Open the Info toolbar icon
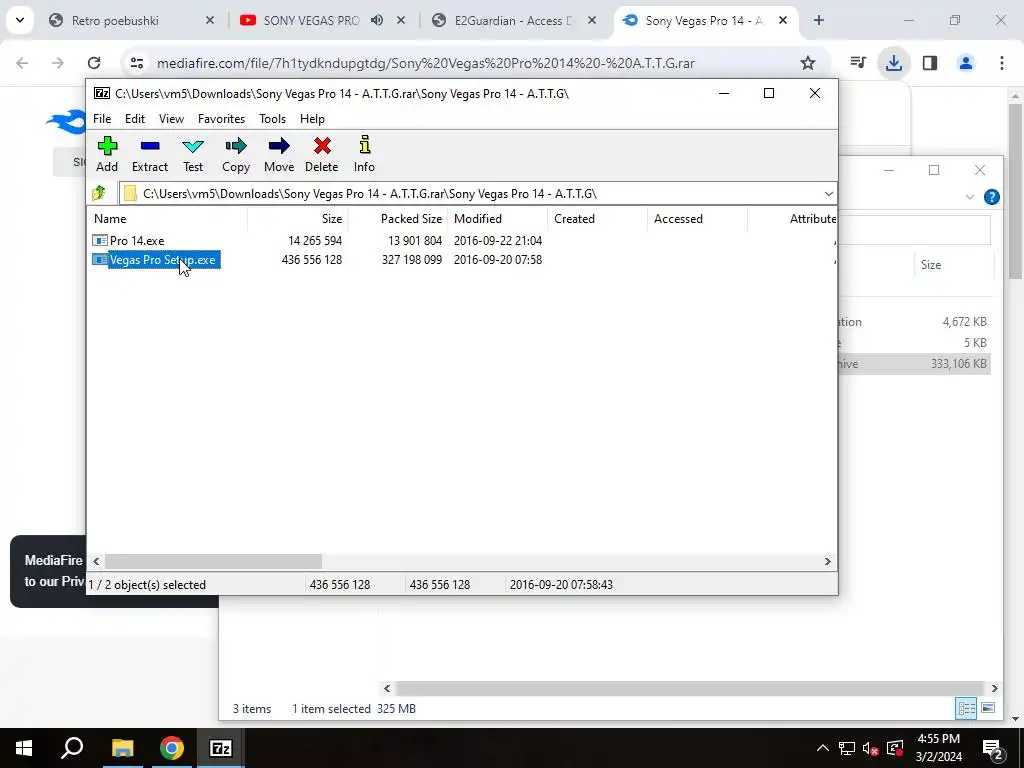This screenshot has height=768, width=1024. click(x=364, y=154)
